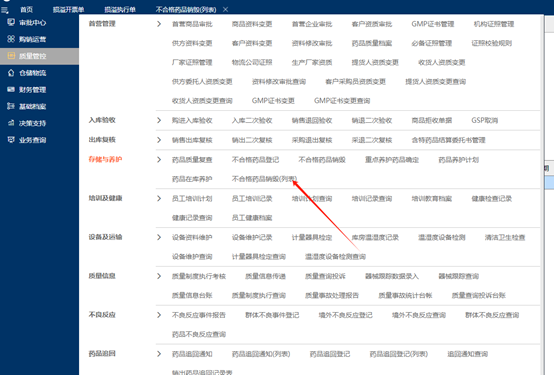Open 药品养护计划
The image size is (554, 375).
click(459, 160)
